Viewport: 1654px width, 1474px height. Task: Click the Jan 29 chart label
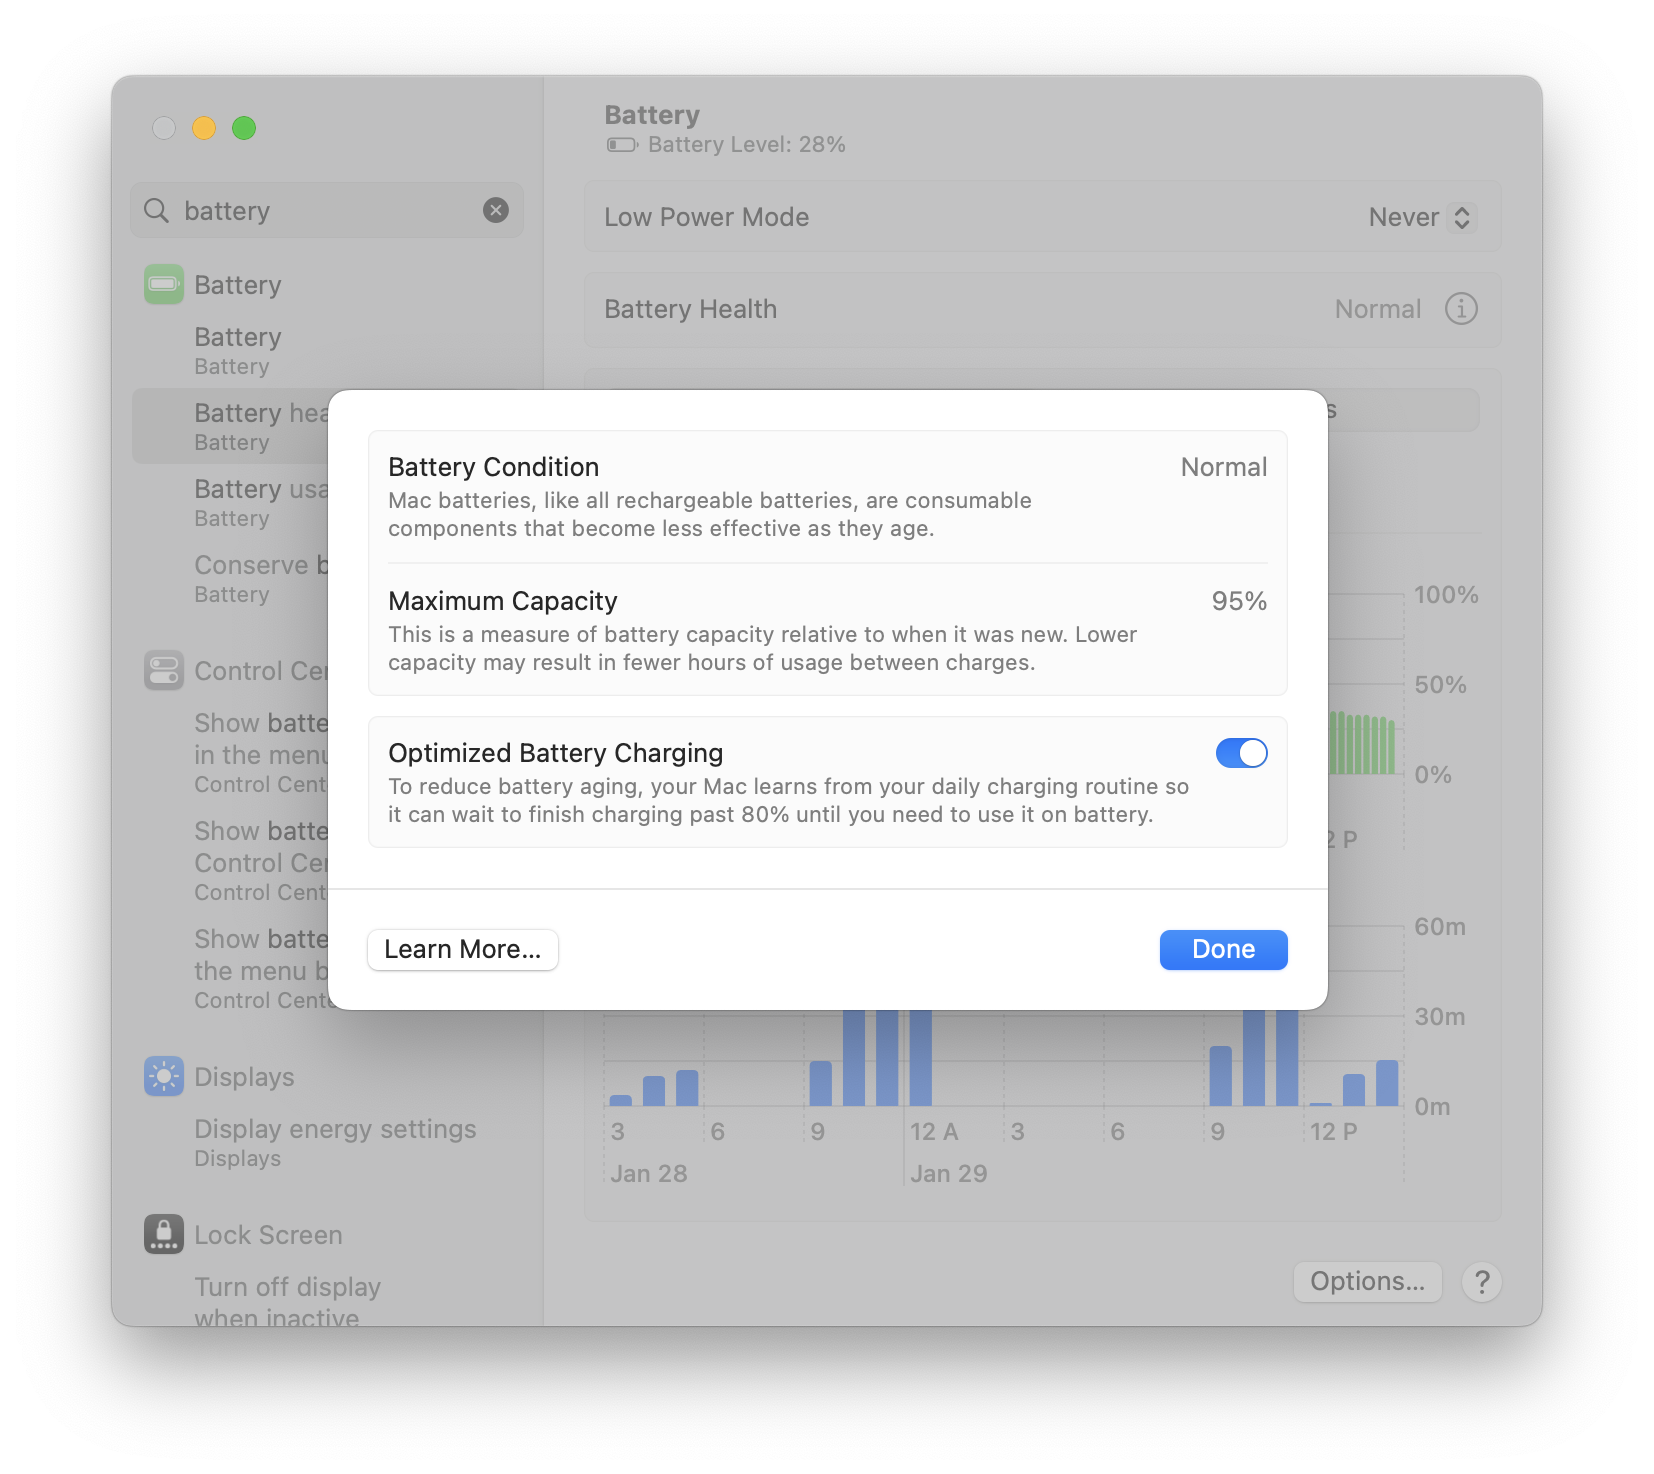[x=948, y=1173]
